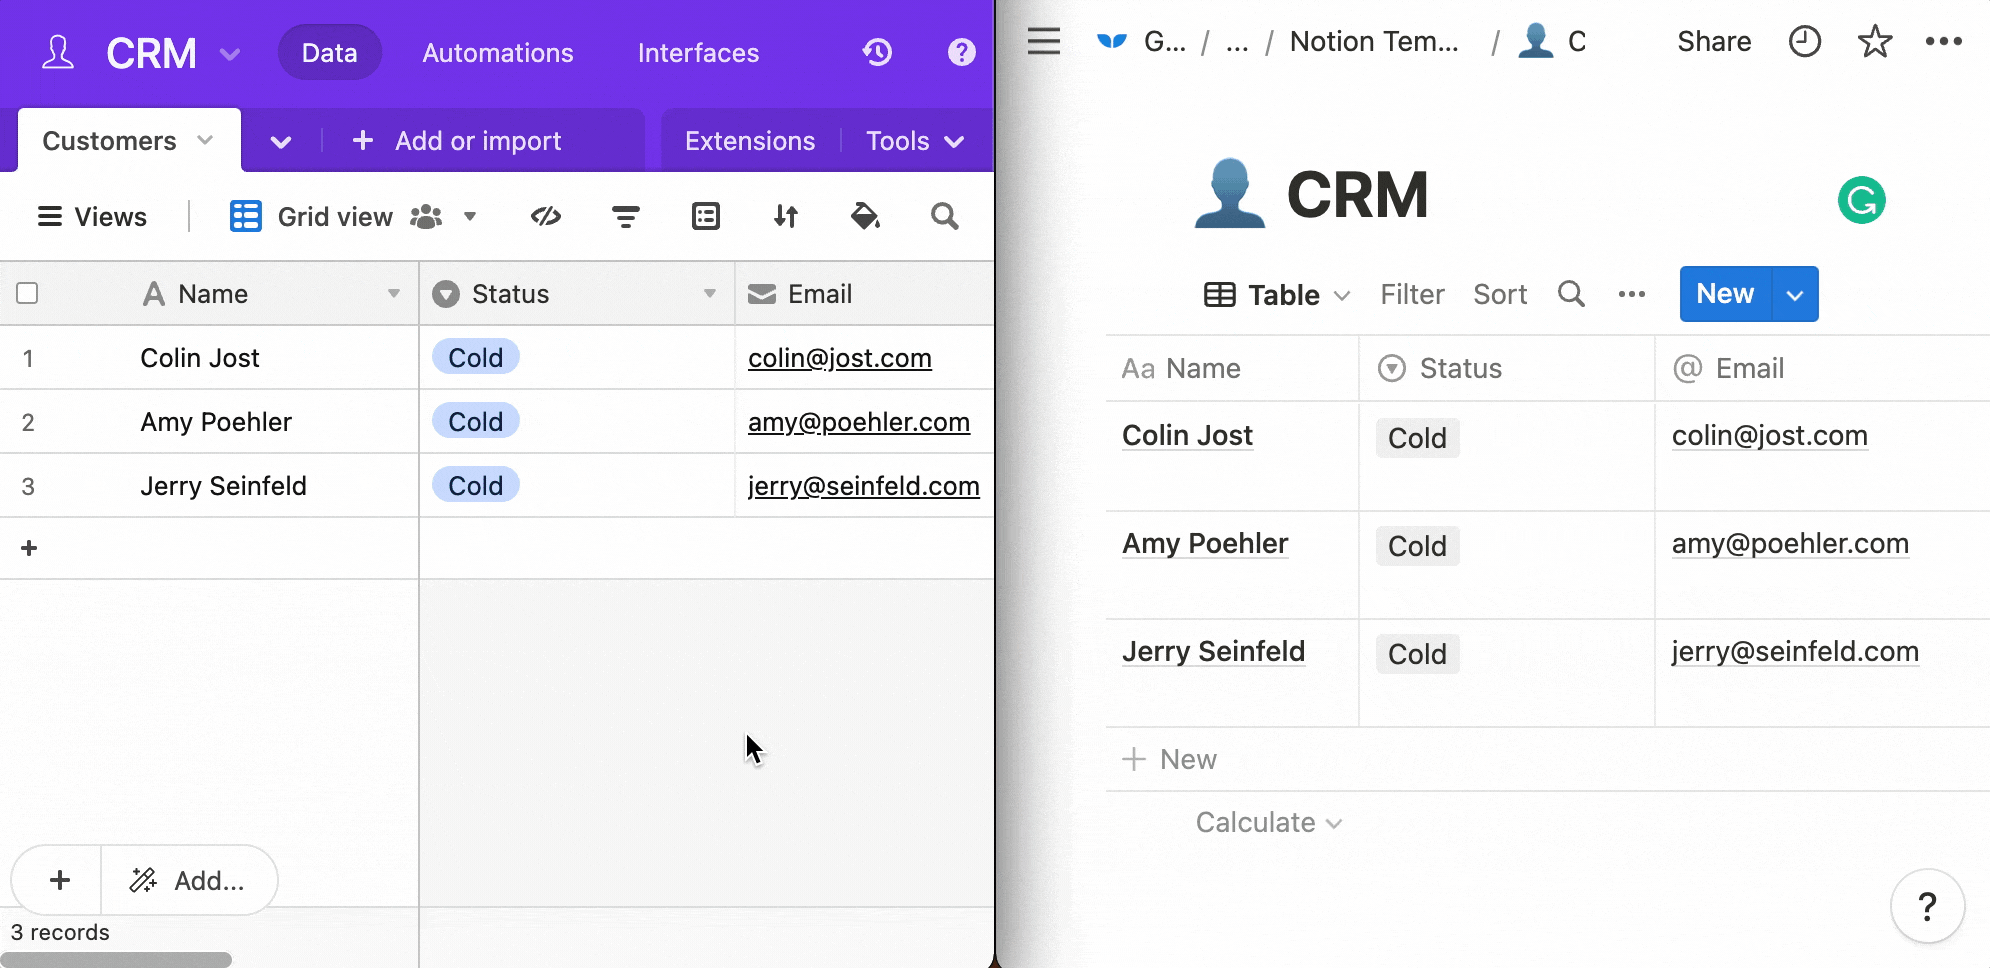Click the group records icon
This screenshot has width=1990, height=968.
pyautogui.click(x=706, y=216)
